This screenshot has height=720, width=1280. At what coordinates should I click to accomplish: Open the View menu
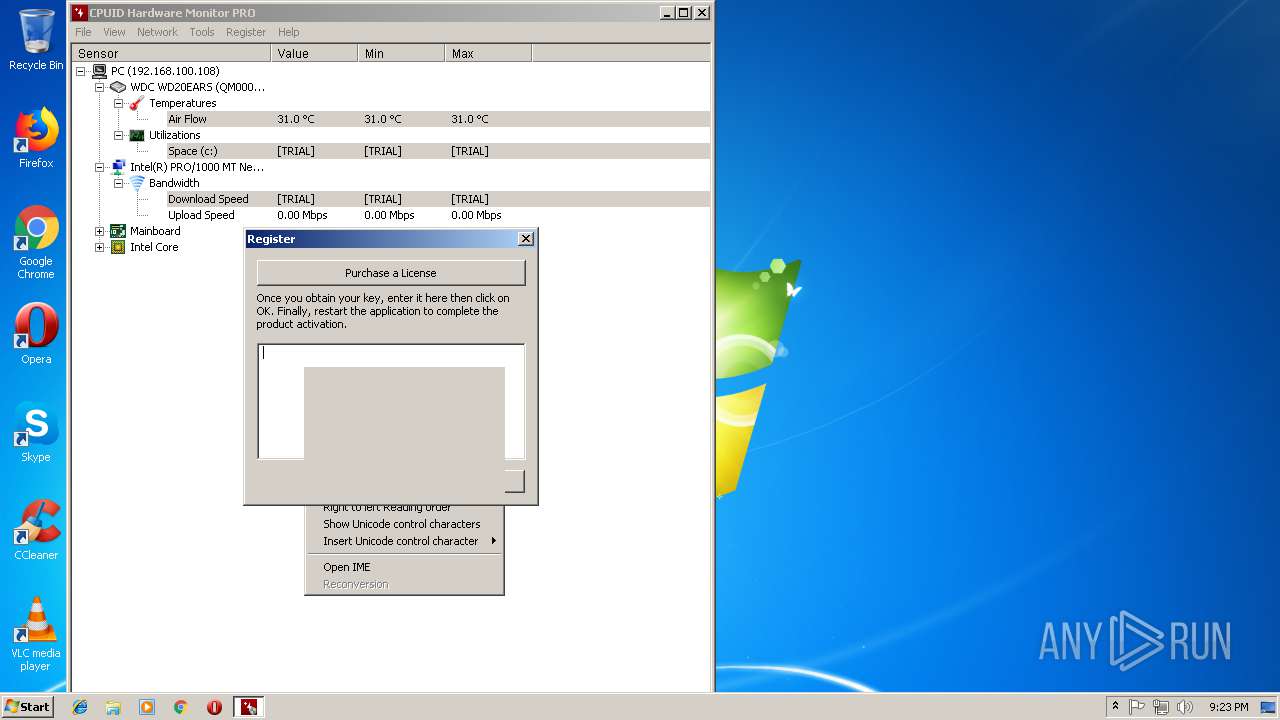point(115,32)
